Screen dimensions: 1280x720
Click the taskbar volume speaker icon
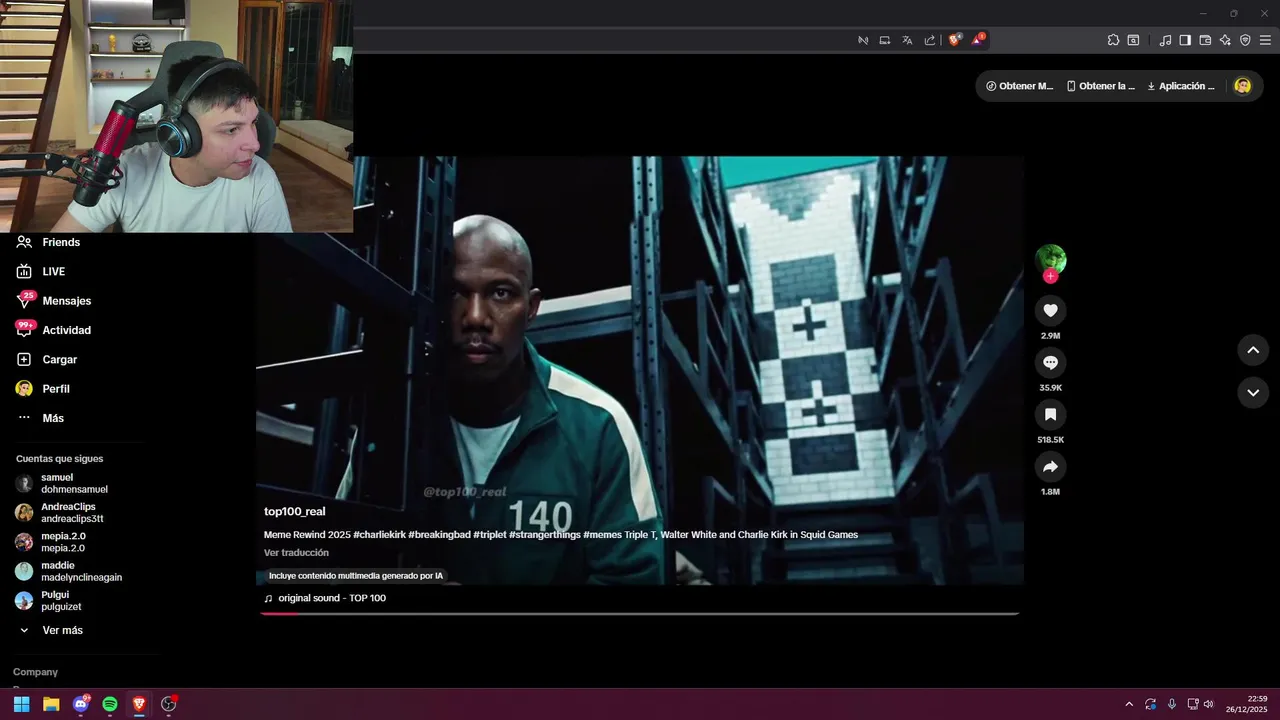click(1209, 704)
